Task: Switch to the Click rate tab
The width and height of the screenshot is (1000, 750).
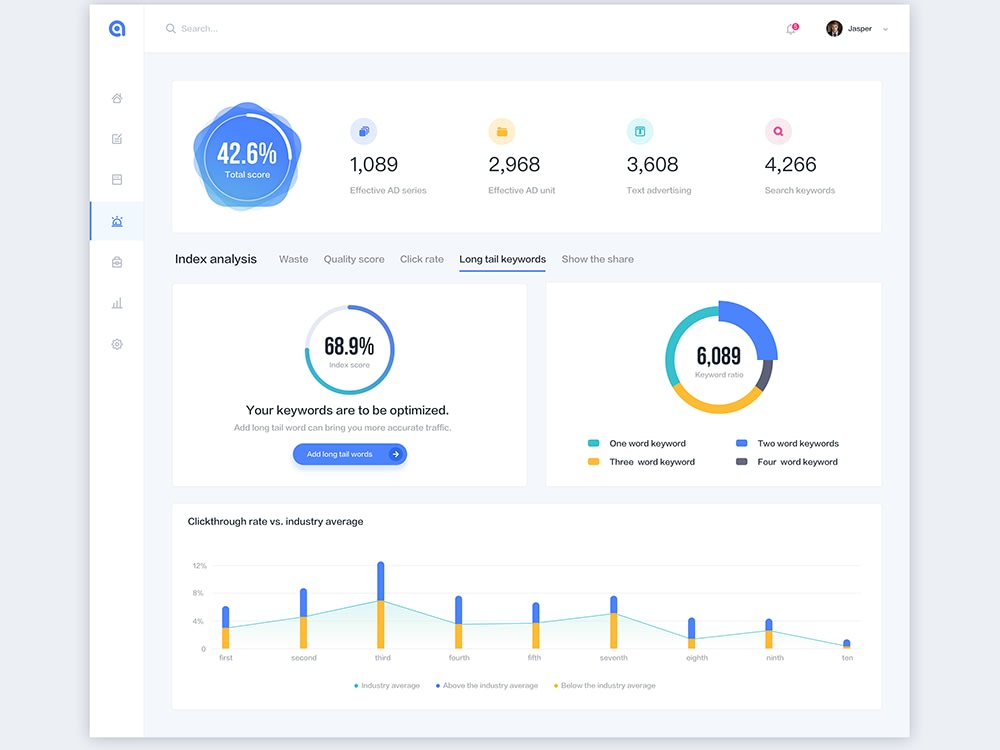Action: point(422,259)
